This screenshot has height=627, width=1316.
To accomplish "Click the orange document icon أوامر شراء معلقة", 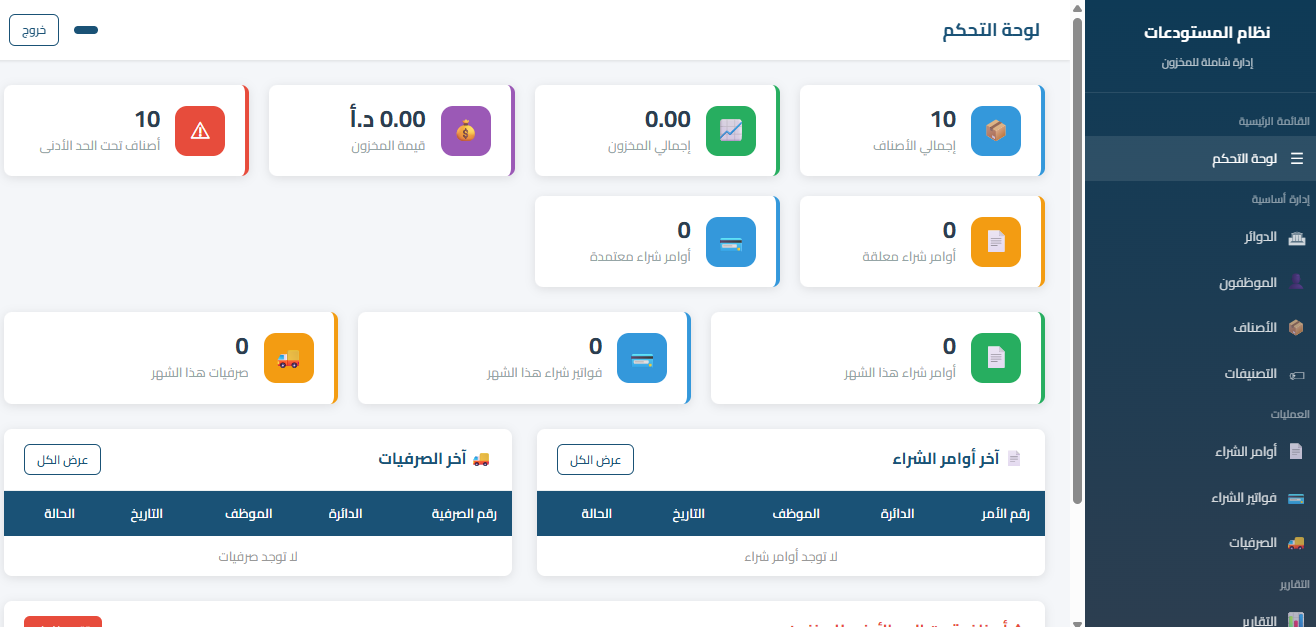I will (x=996, y=242).
